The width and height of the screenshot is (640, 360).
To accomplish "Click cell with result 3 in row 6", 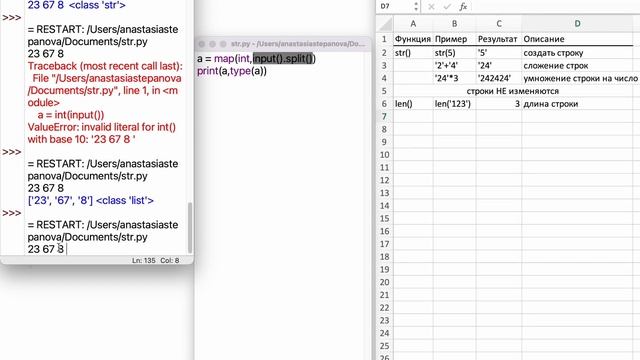I will point(499,104).
